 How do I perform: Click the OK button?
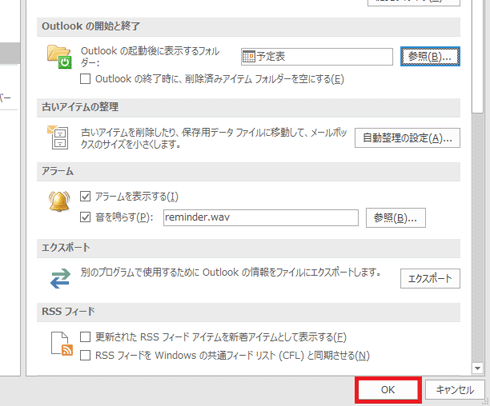click(388, 390)
